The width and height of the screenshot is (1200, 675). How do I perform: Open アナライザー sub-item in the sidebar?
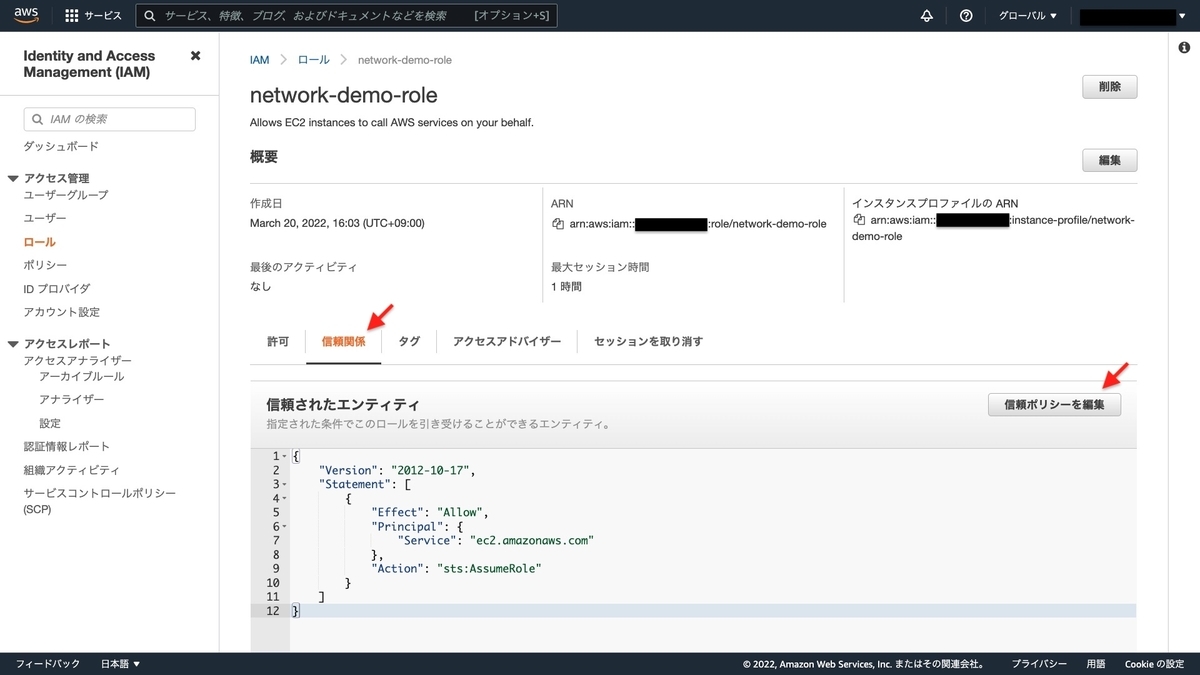[71, 399]
